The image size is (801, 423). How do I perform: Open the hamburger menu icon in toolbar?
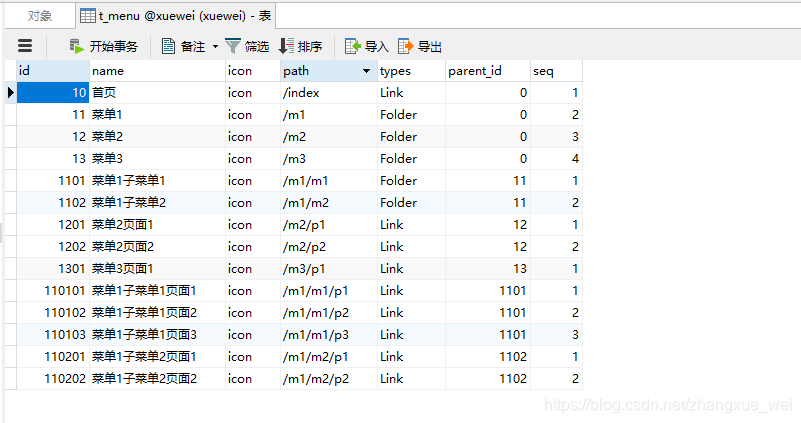point(25,46)
